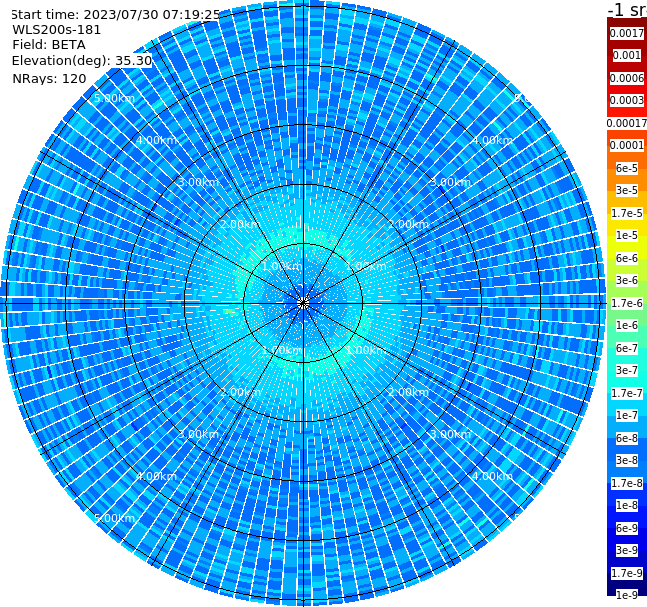Click the 1.7e-5 colorbar value
647x607 pixels.
point(627,213)
